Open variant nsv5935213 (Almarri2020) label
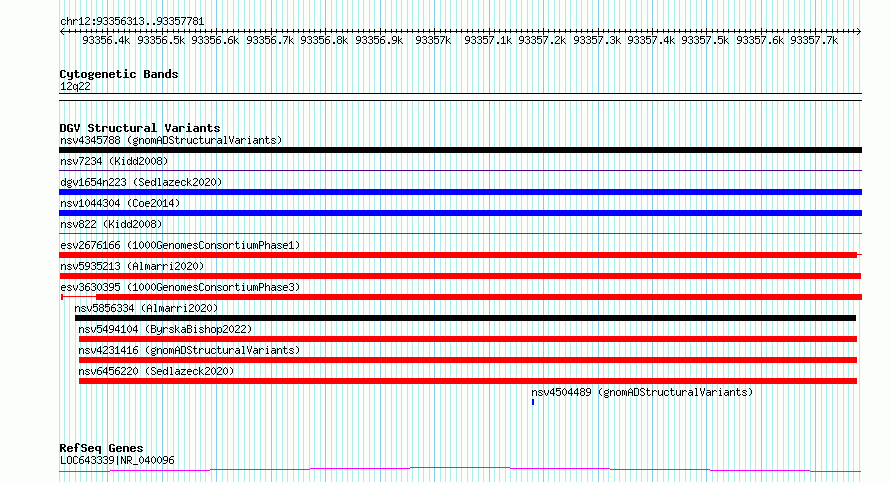The width and height of the screenshot is (890, 482). pyautogui.click(x=132, y=266)
